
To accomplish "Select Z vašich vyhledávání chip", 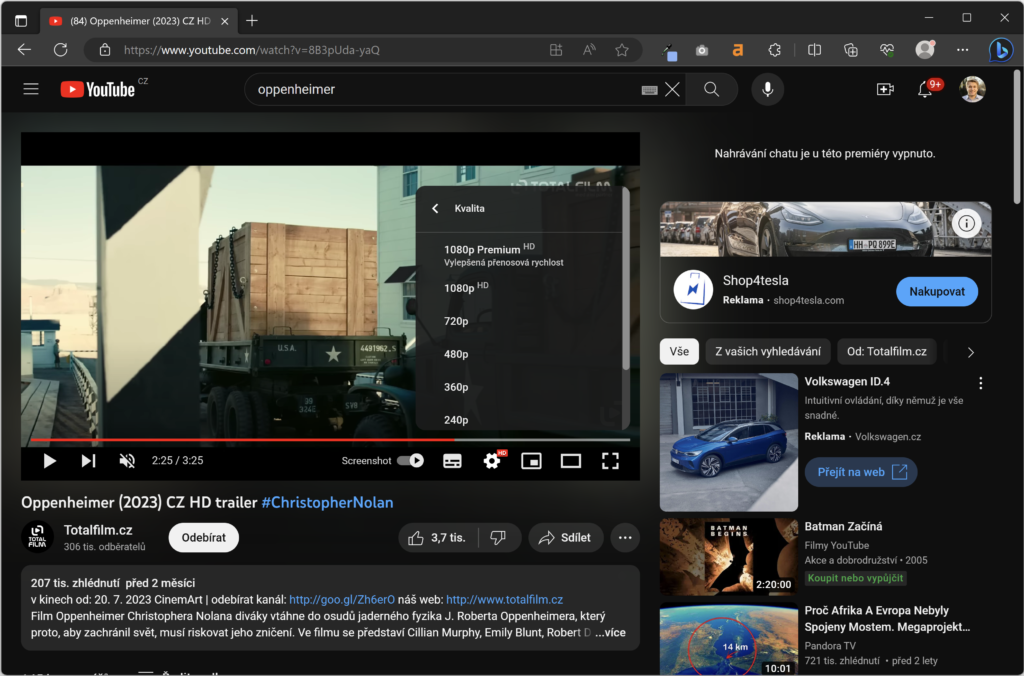I will [x=768, y=351].
